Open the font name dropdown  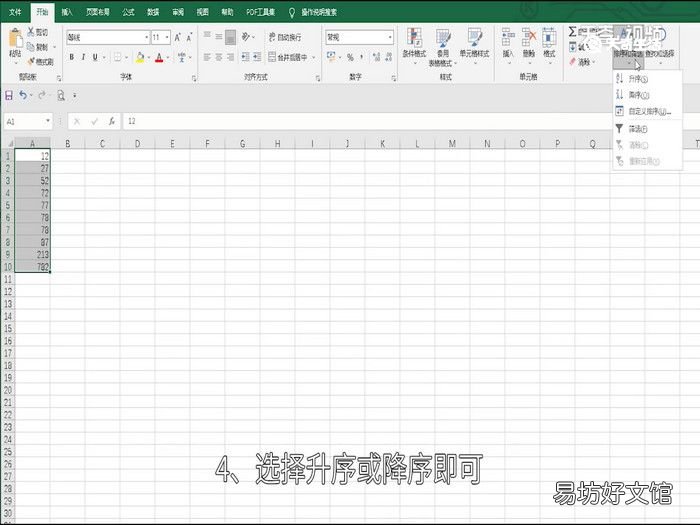(146, 38)
